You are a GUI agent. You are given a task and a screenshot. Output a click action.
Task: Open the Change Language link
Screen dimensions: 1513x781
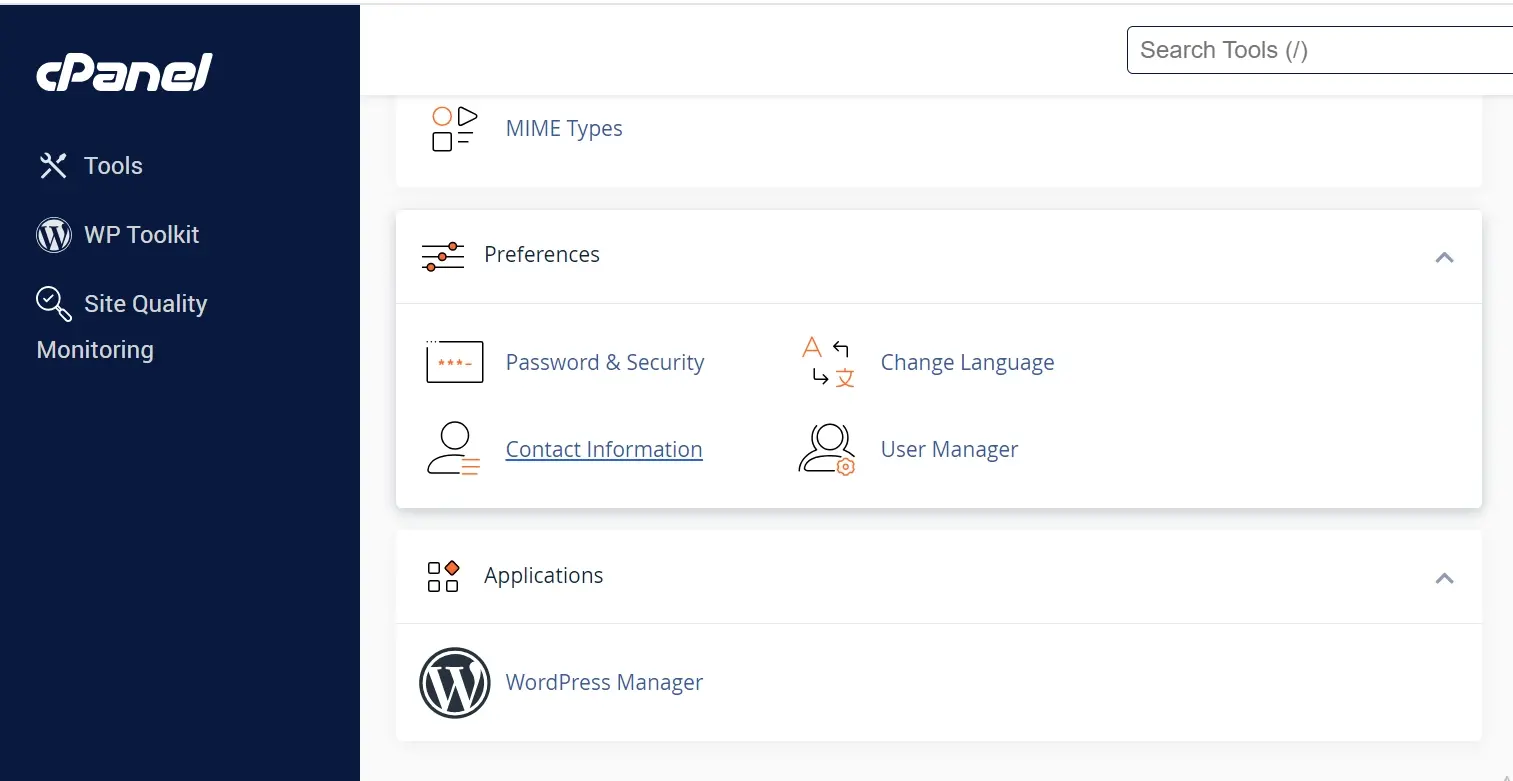point(967,362)
